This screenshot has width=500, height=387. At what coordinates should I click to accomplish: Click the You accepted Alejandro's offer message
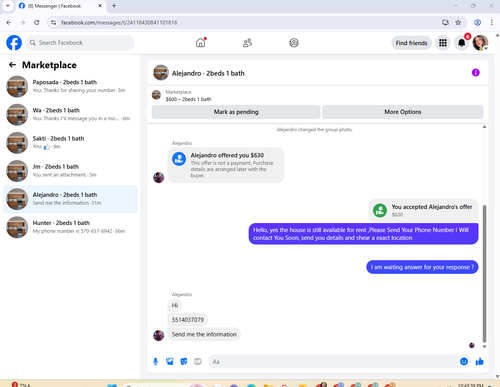coord(423,210)
